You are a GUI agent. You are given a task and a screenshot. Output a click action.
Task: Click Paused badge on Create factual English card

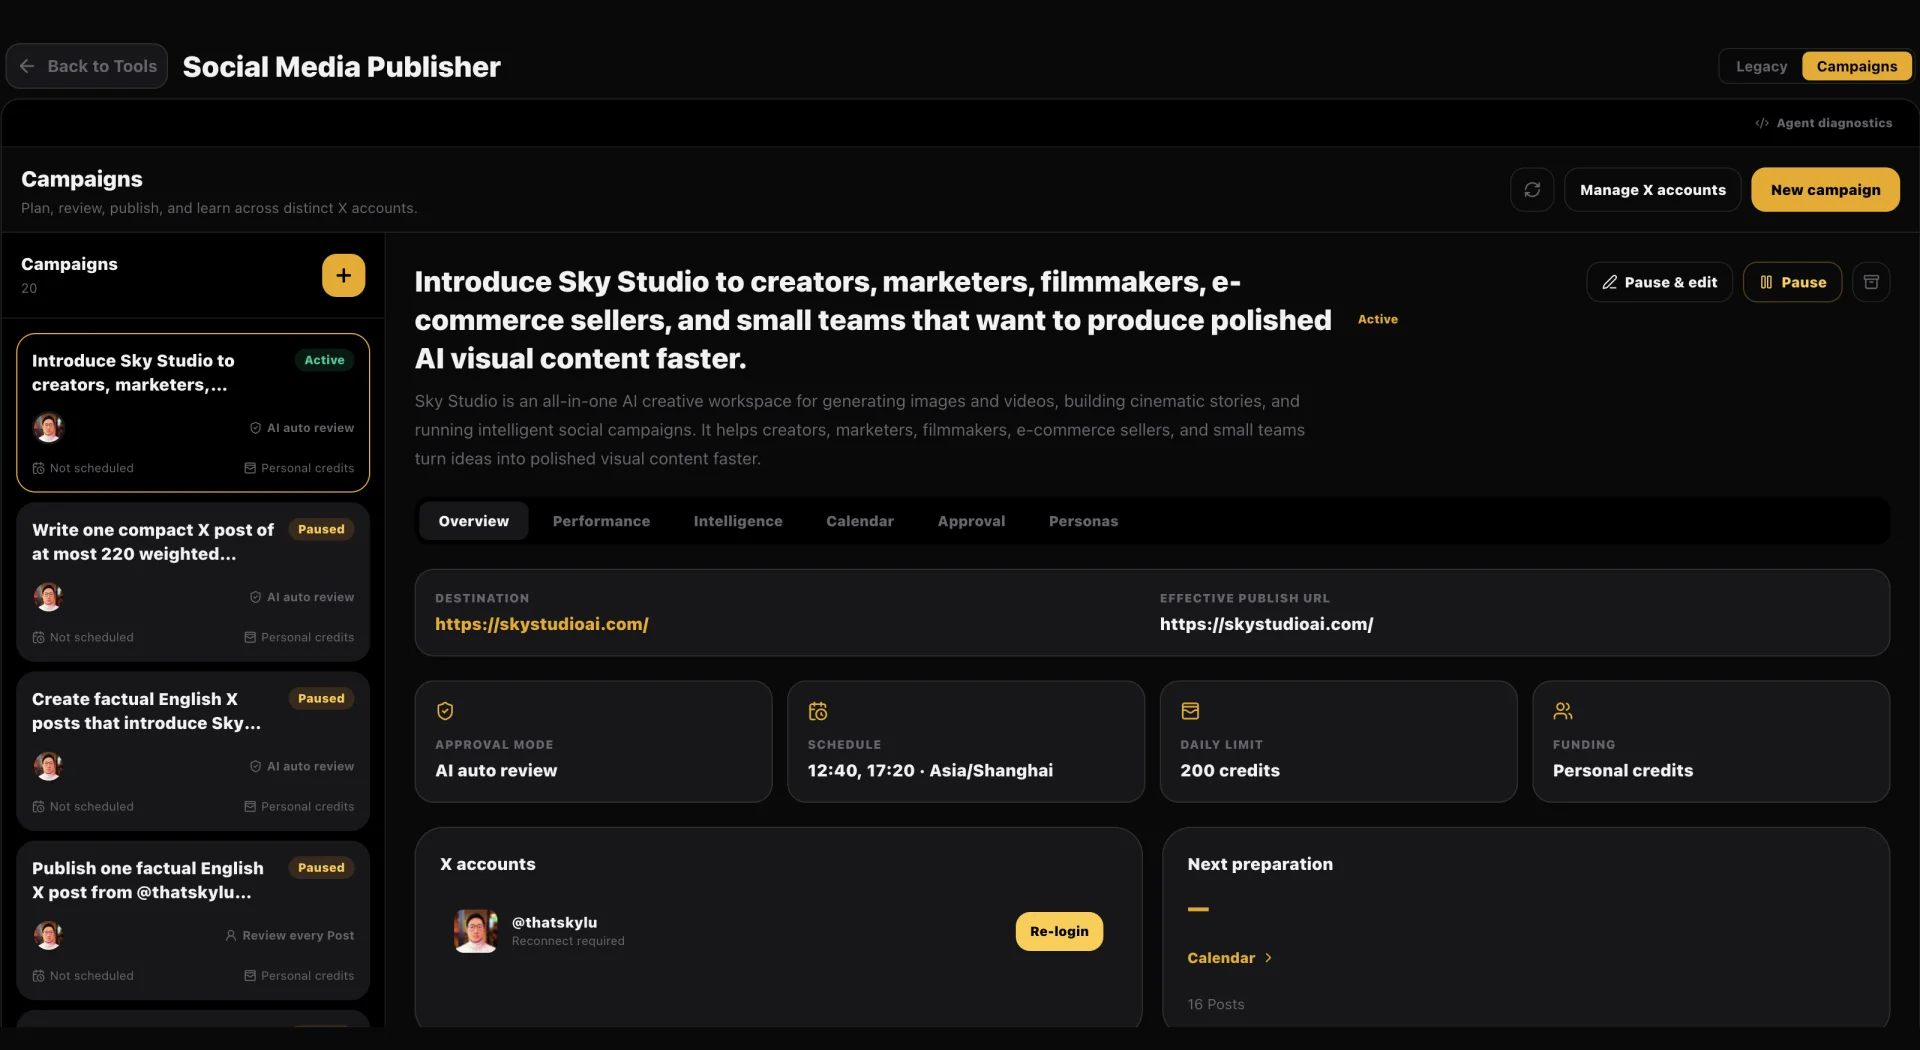click(x=321, y=698)
